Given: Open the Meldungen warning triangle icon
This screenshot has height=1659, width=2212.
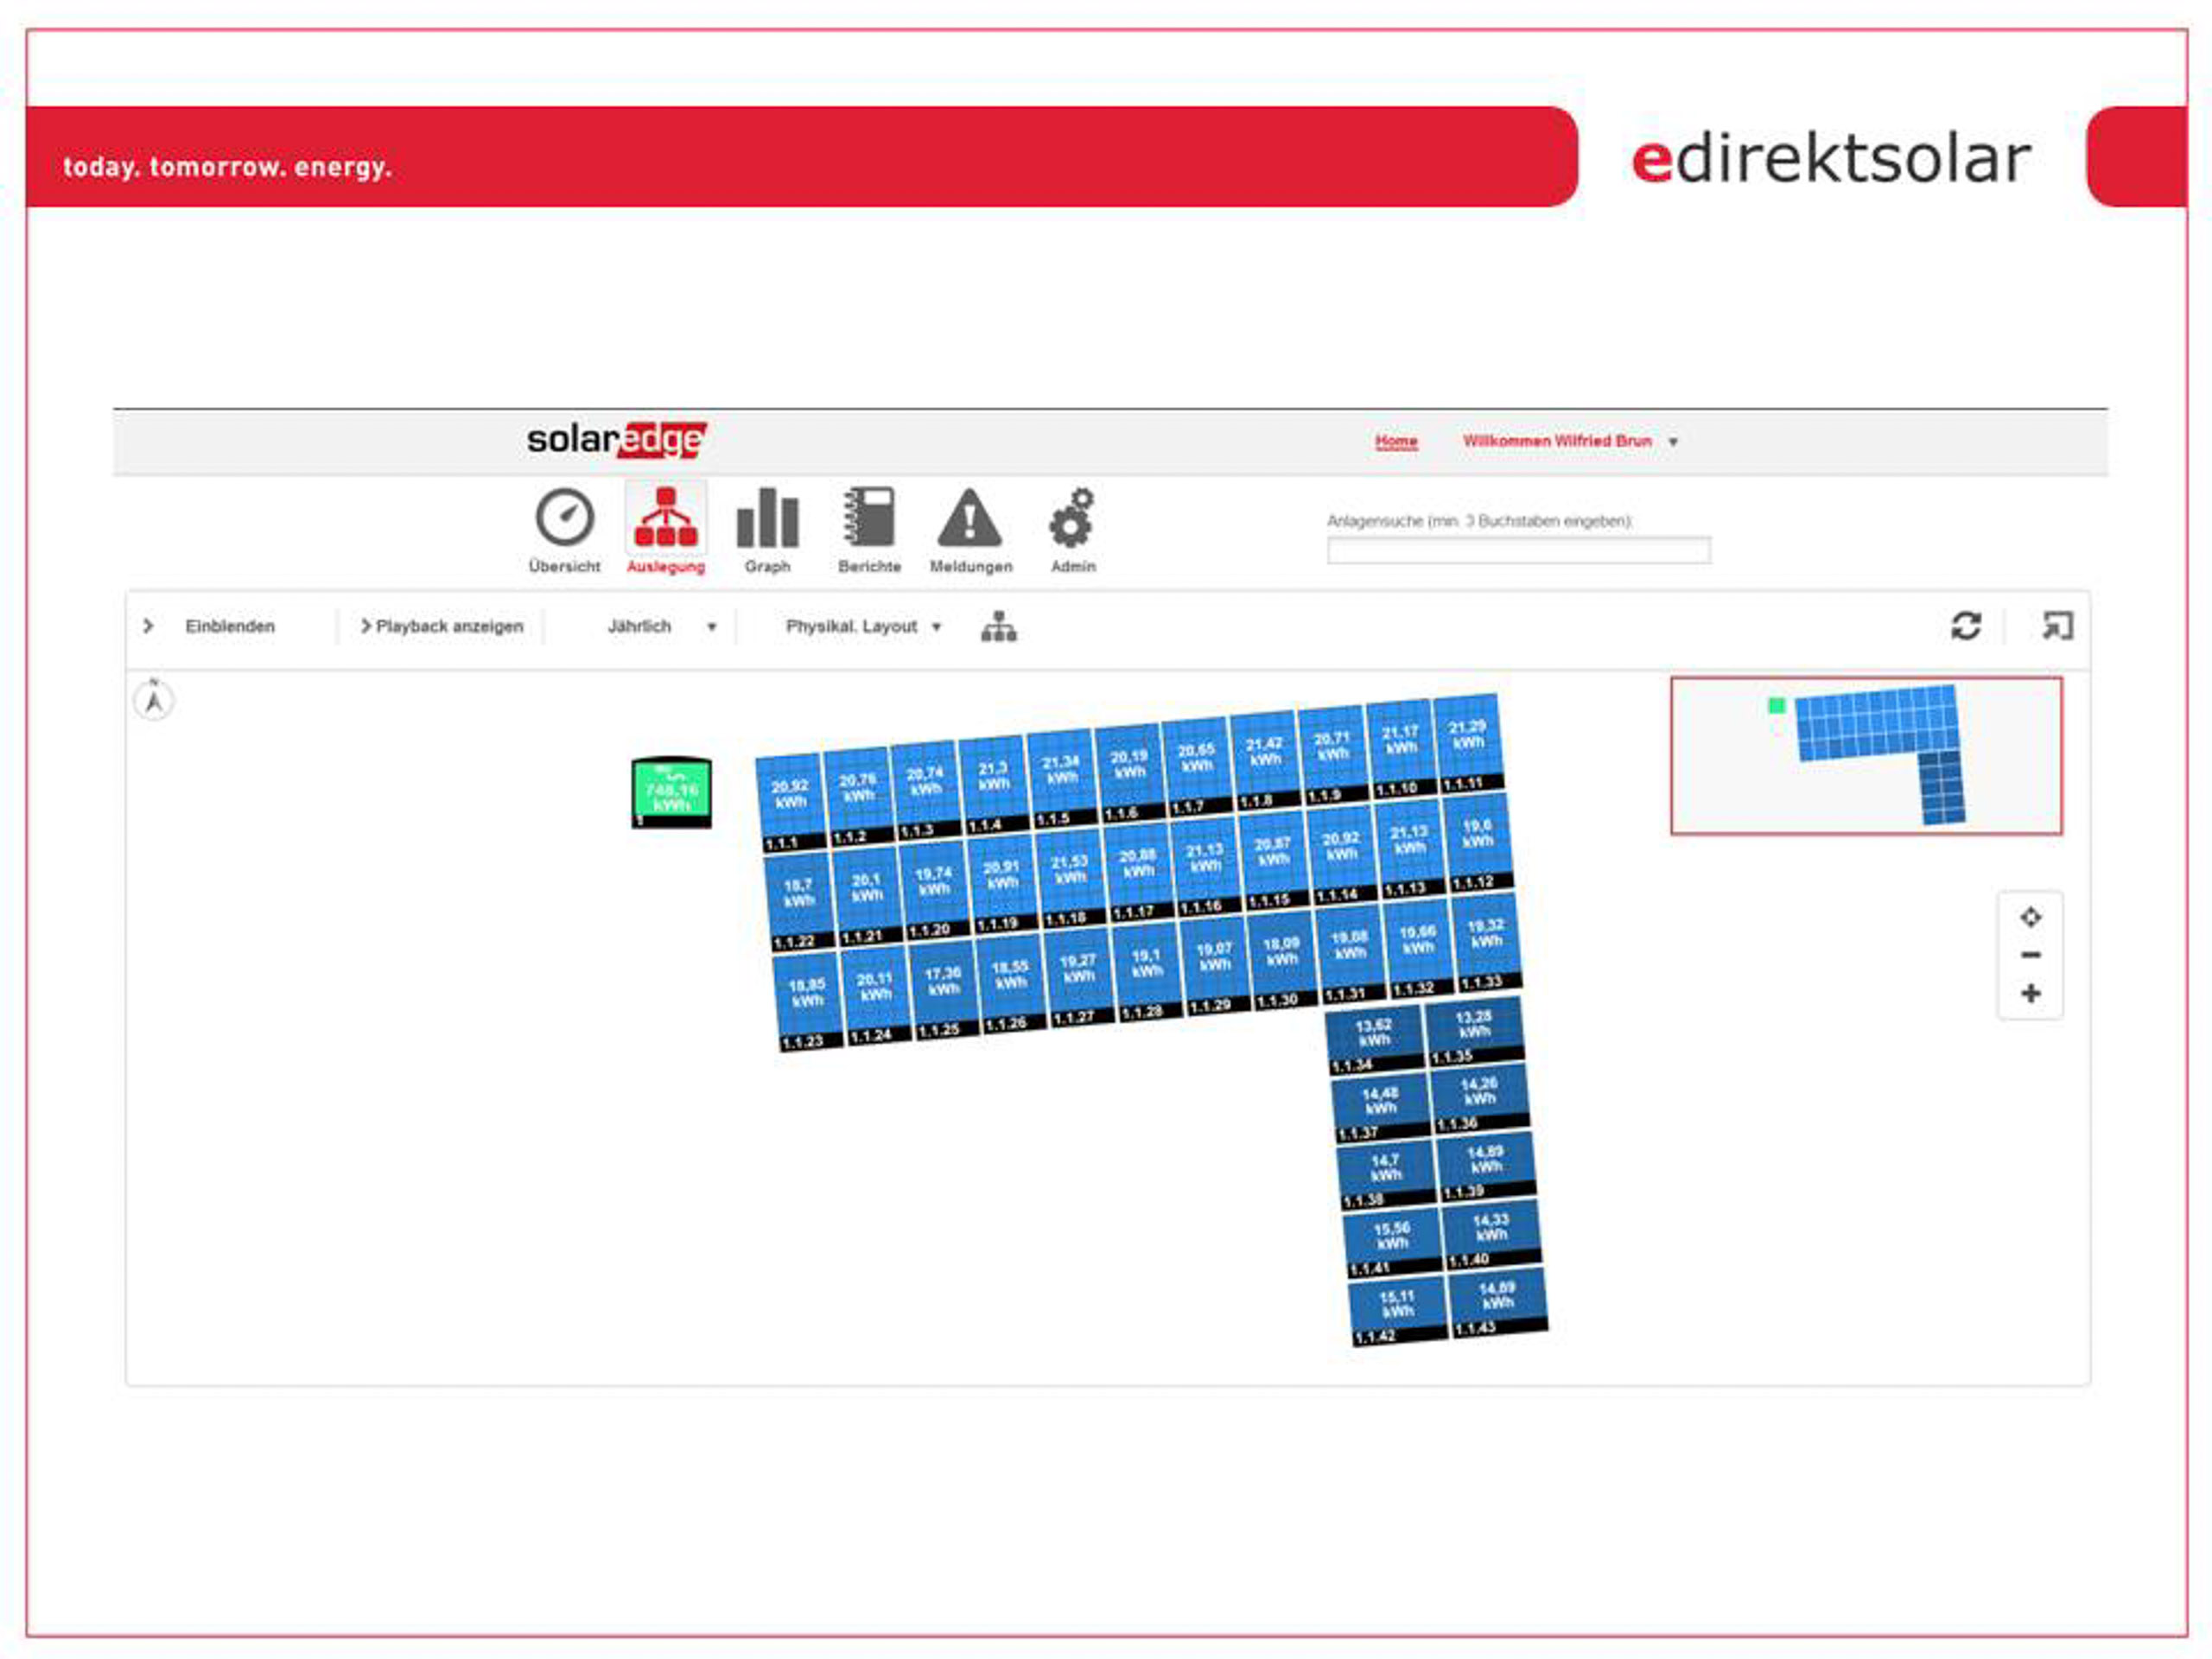Looking at the screenshot, I should [x=969, y=517].
